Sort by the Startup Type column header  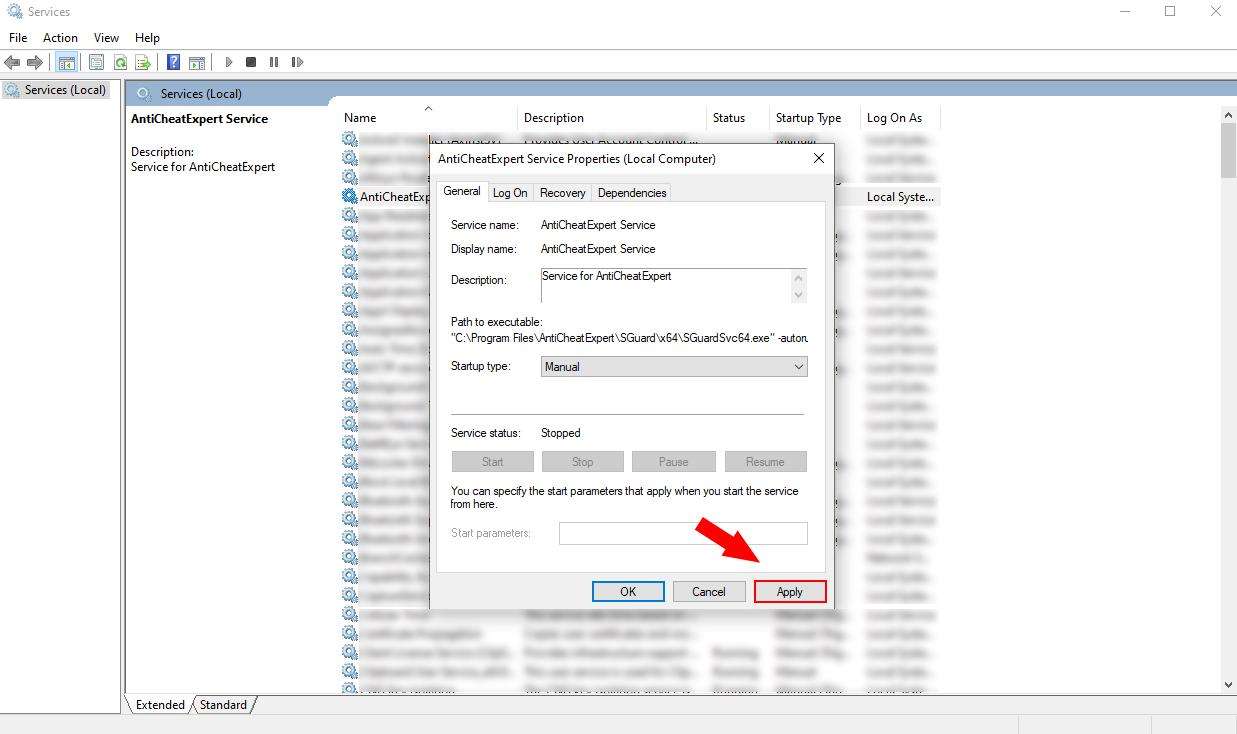coord(815,118)
